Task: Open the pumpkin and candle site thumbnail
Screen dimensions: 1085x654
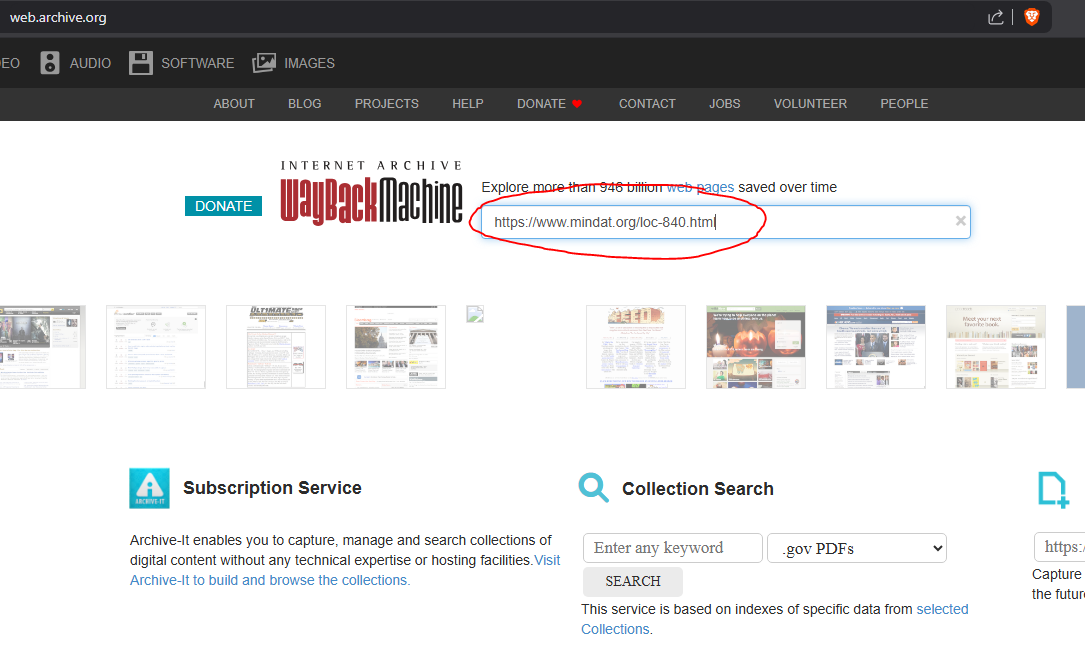Action: [756, 347]
